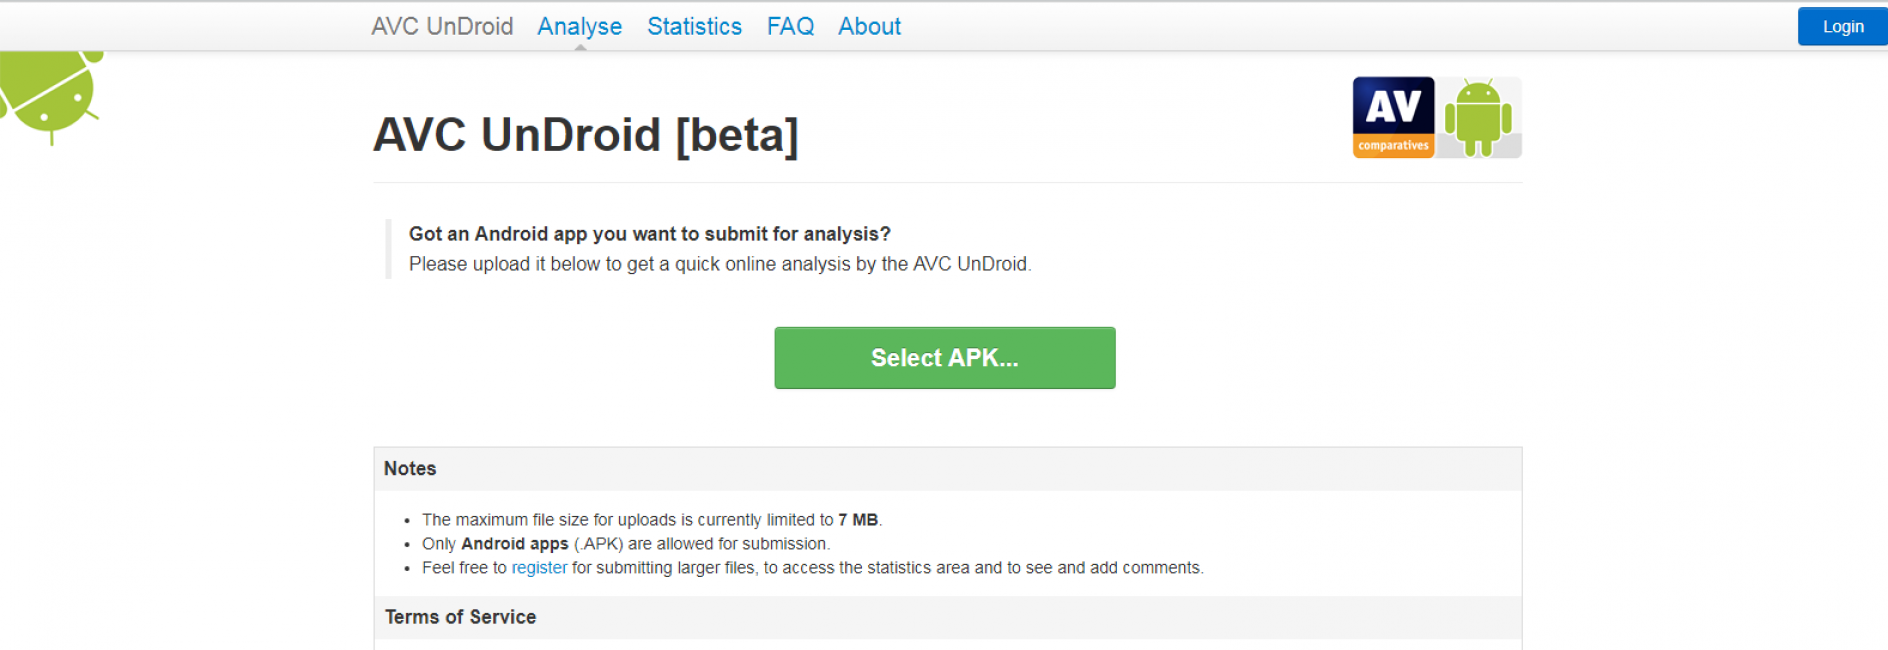Viewport: 1888px width, 650px height.
Task: Click the Terms of Service header
Action: coord(947,617)
